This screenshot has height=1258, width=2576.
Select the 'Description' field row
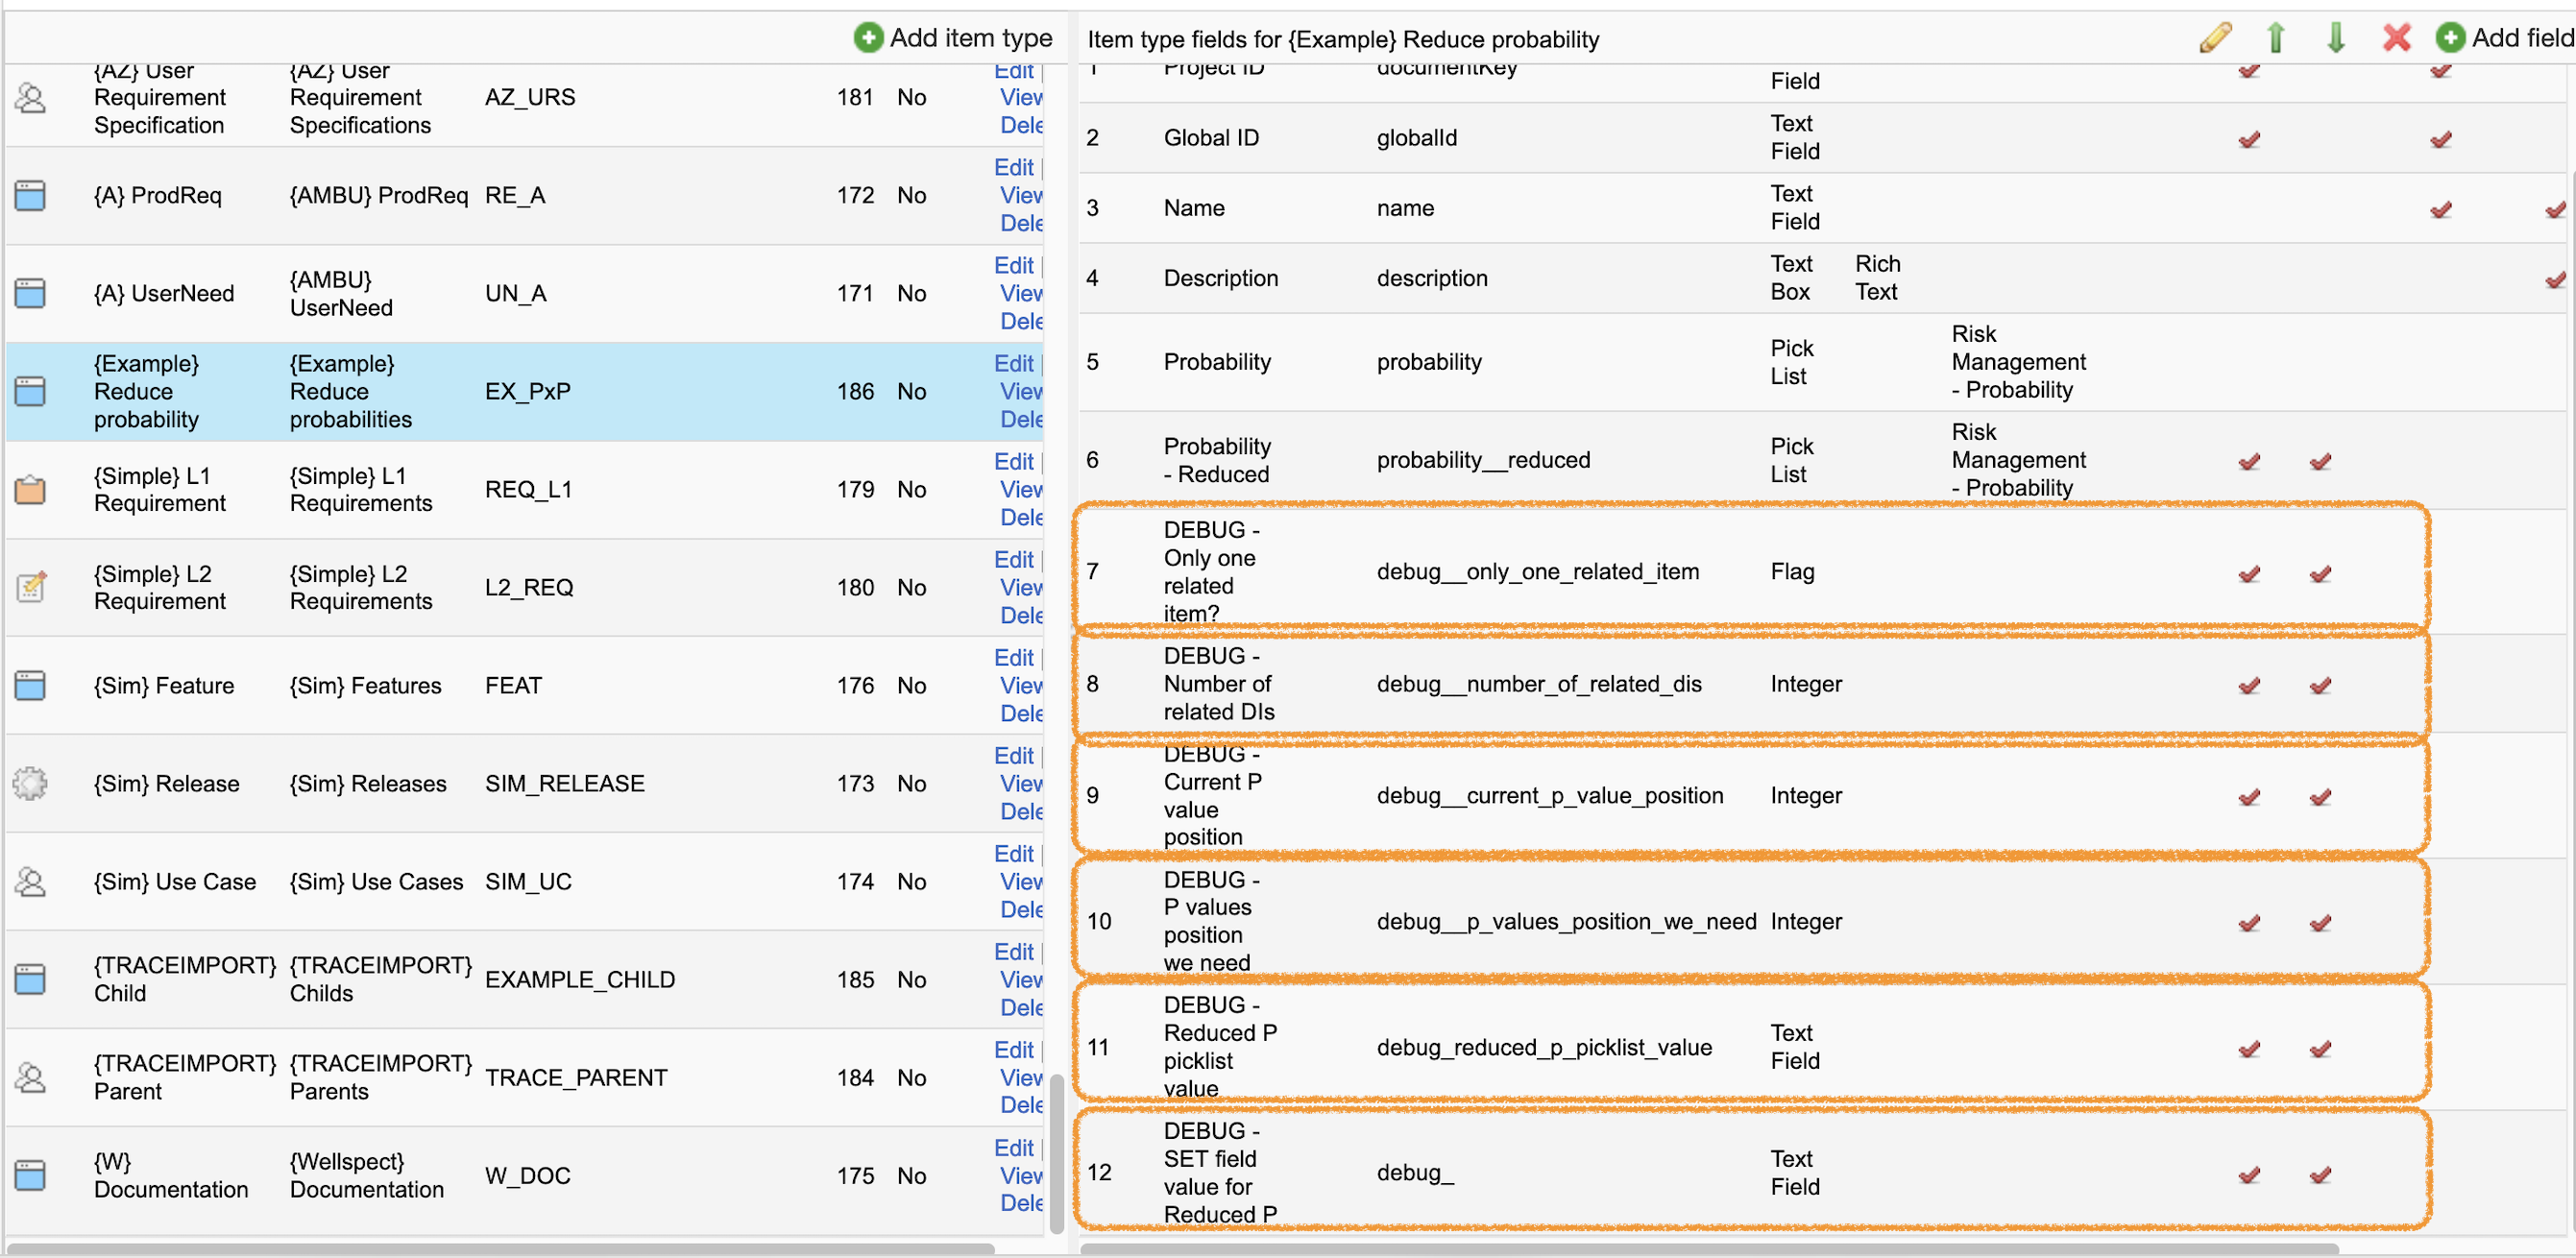click(x=1822, y=278)
